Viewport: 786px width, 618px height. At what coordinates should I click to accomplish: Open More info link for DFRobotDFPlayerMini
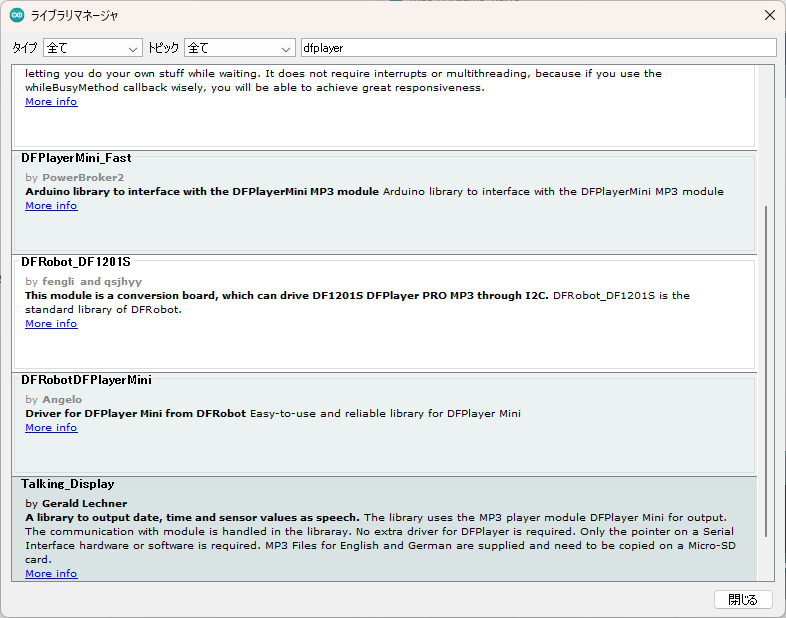(51, 428)
